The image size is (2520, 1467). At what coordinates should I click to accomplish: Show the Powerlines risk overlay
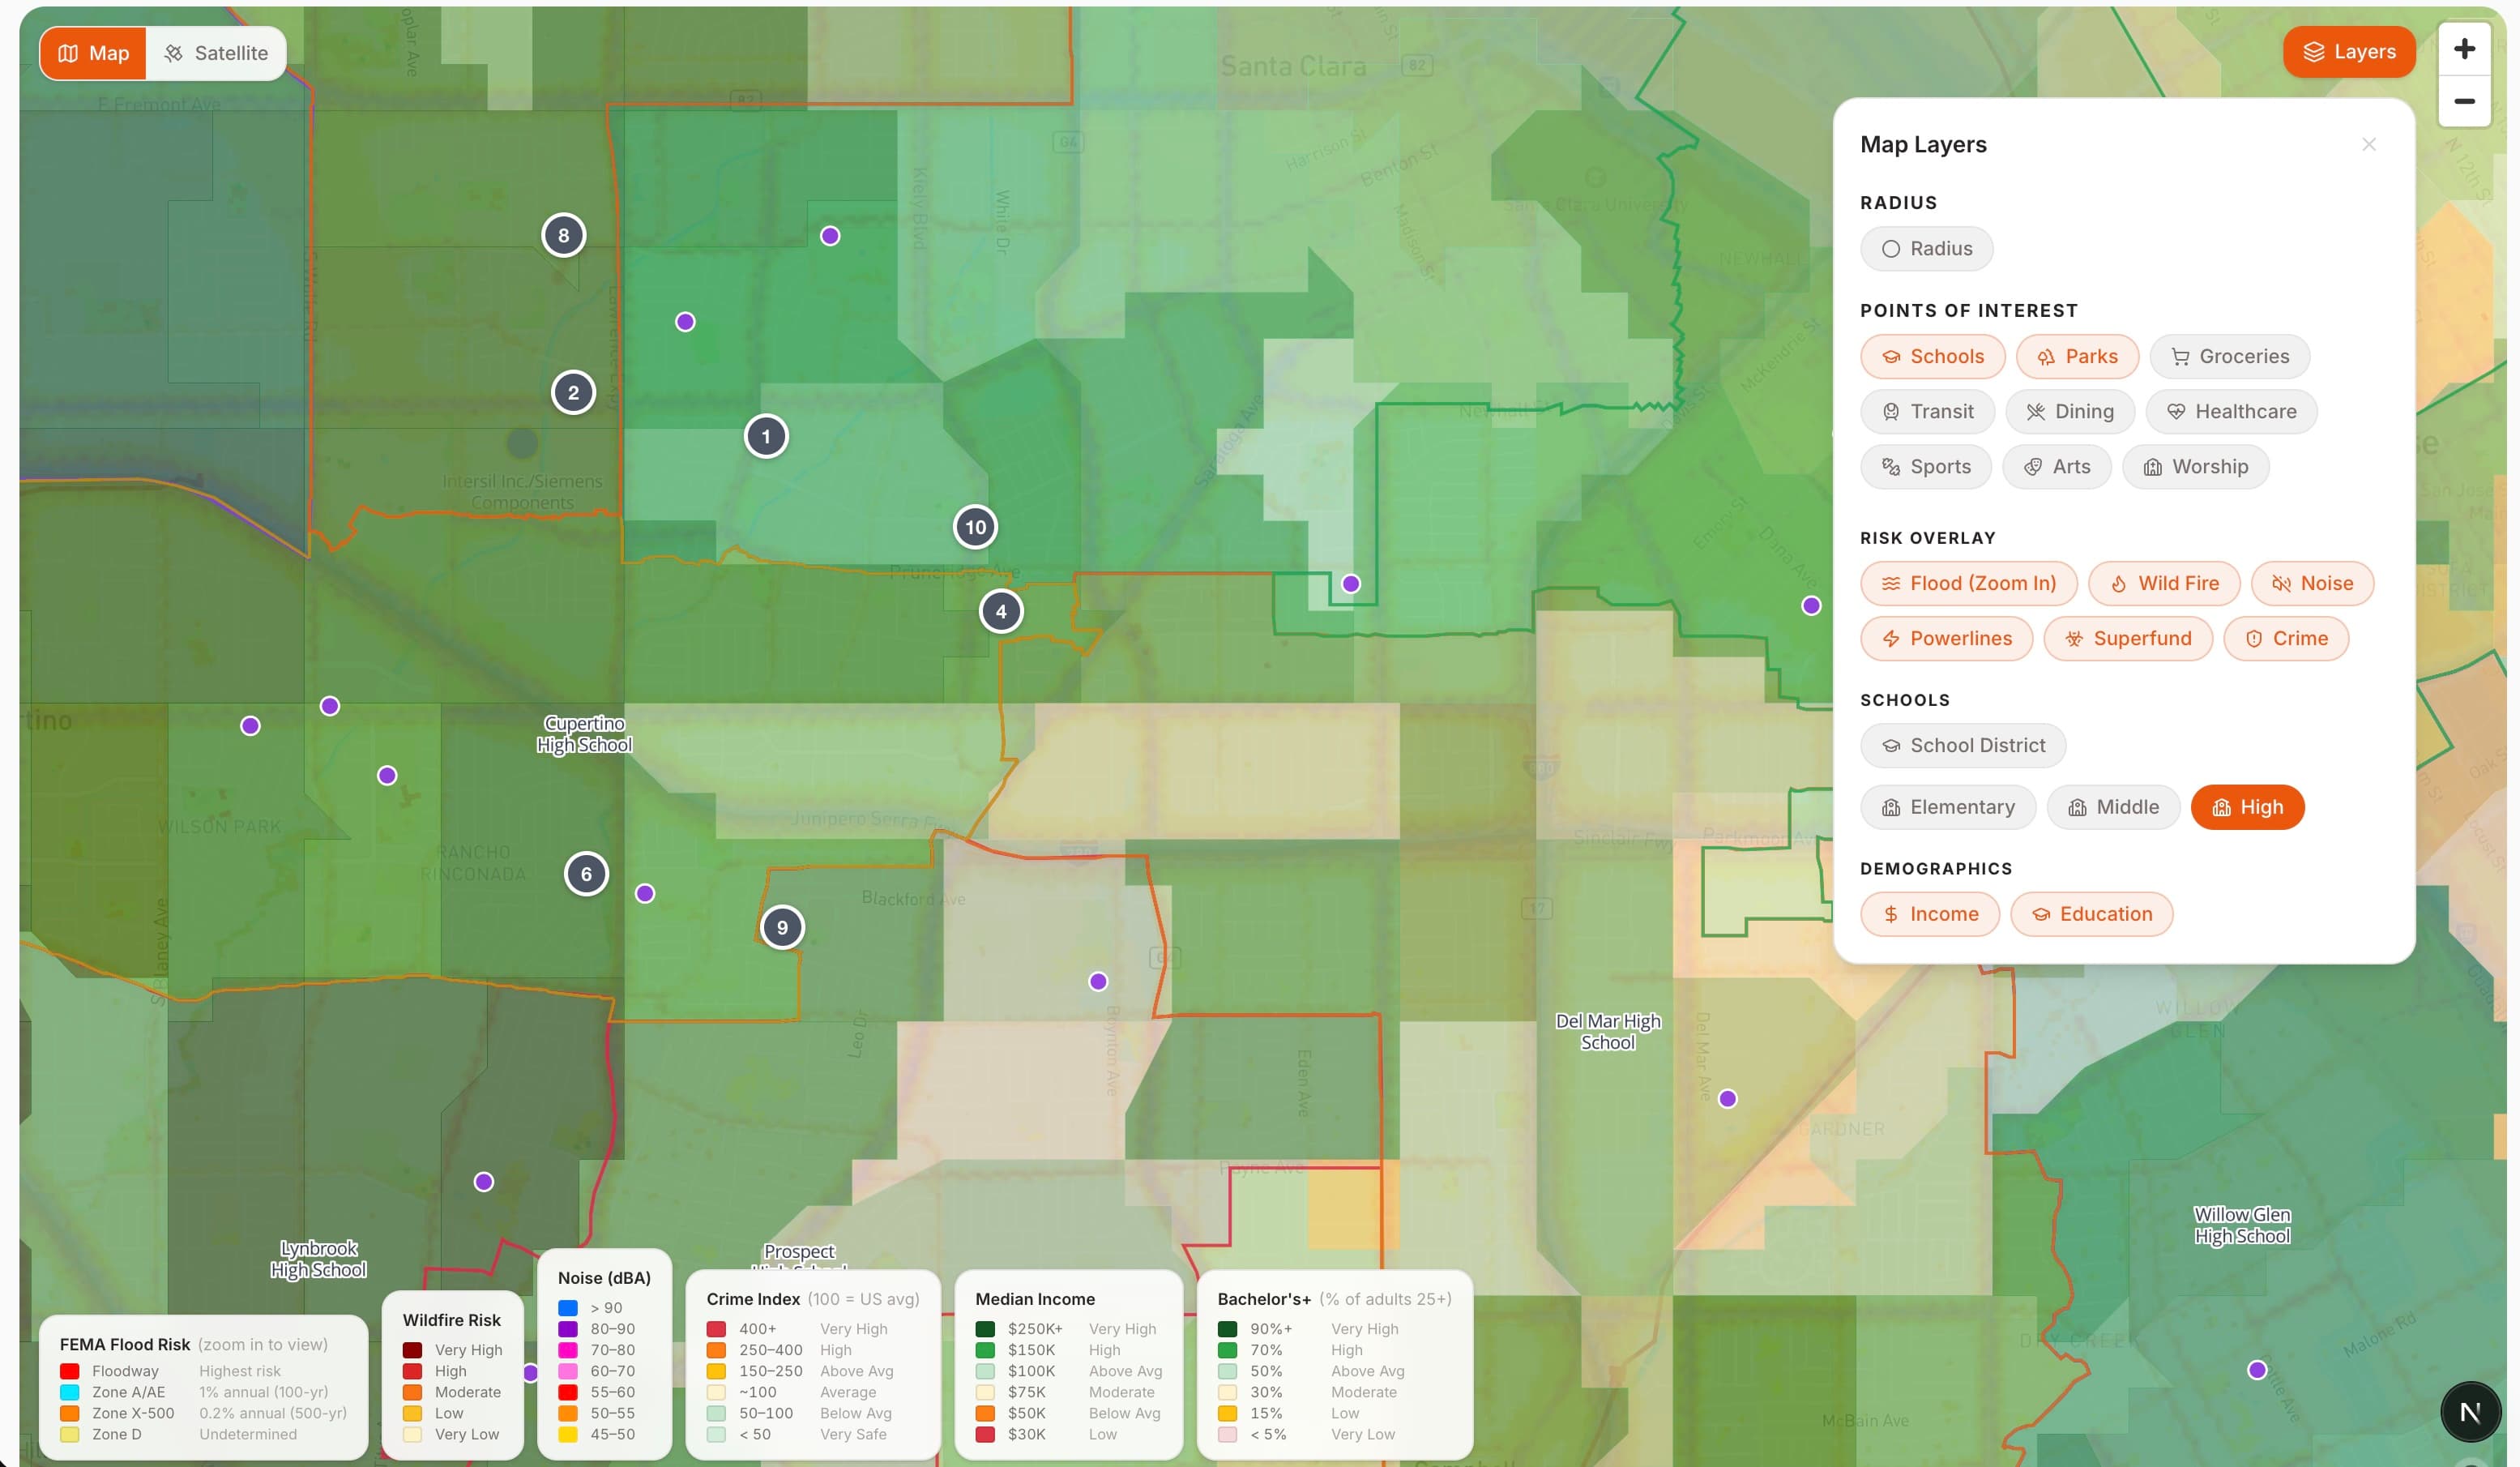pyautogui.click(x=1946, y=638)
